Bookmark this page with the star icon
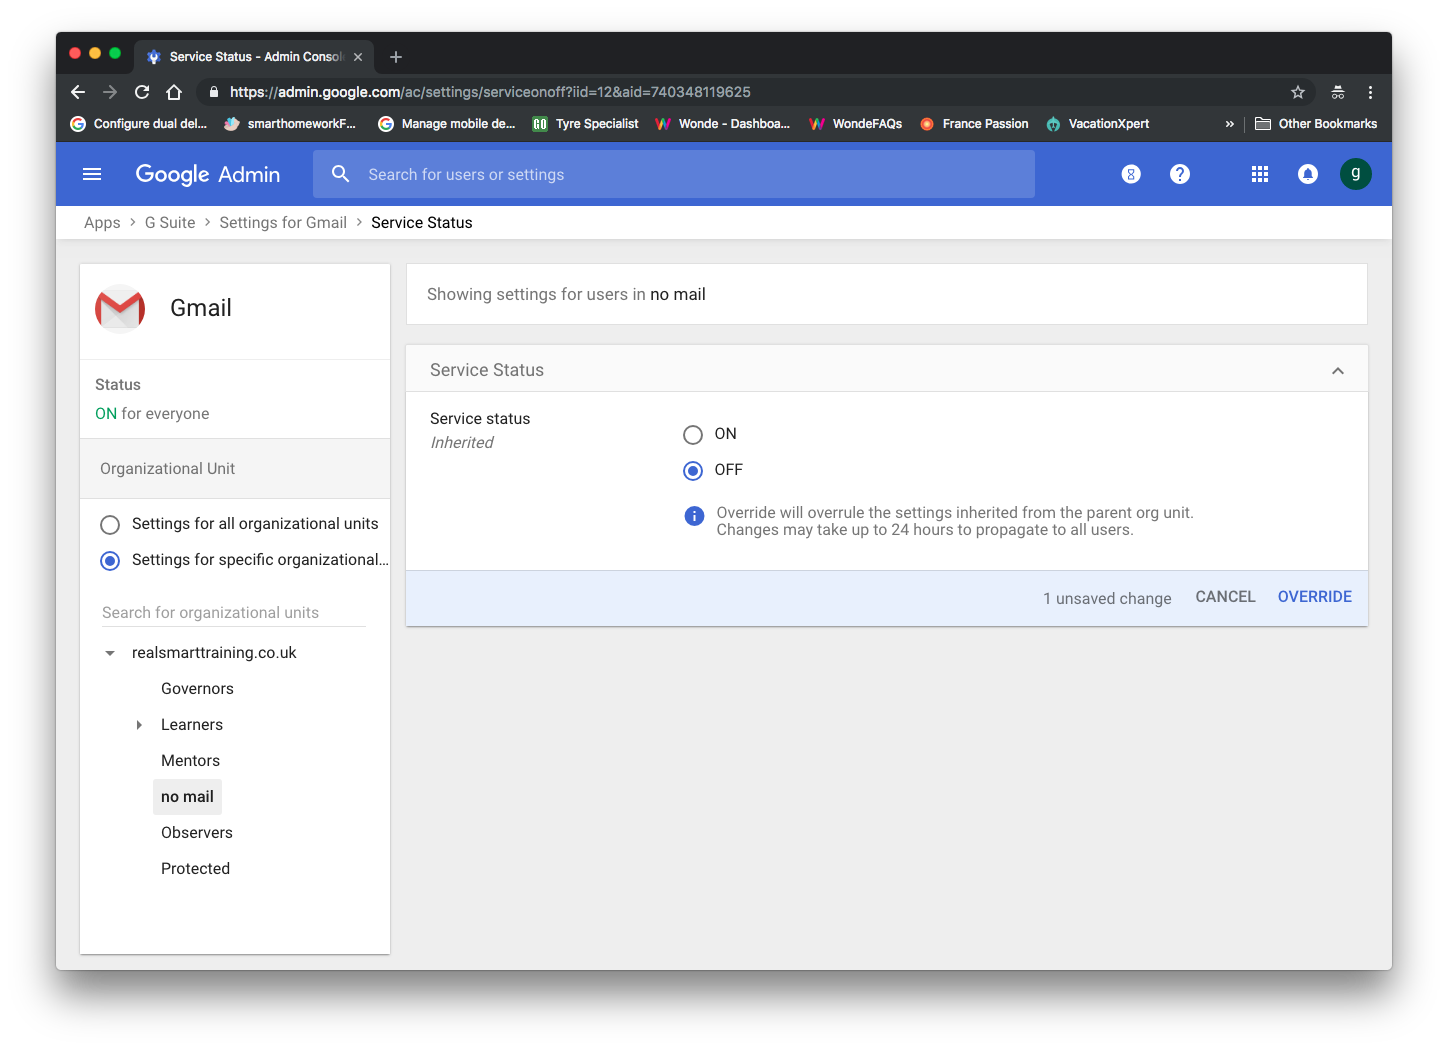1448x1050 pixels. tap(1298, 92)
